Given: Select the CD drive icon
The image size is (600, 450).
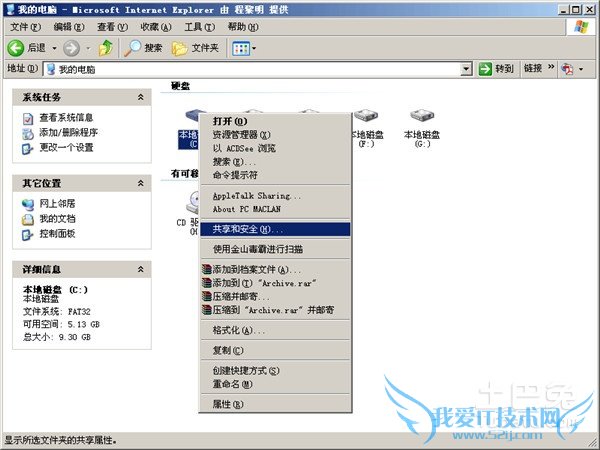Looking at the screenshot, I should (x=192, y=202).
